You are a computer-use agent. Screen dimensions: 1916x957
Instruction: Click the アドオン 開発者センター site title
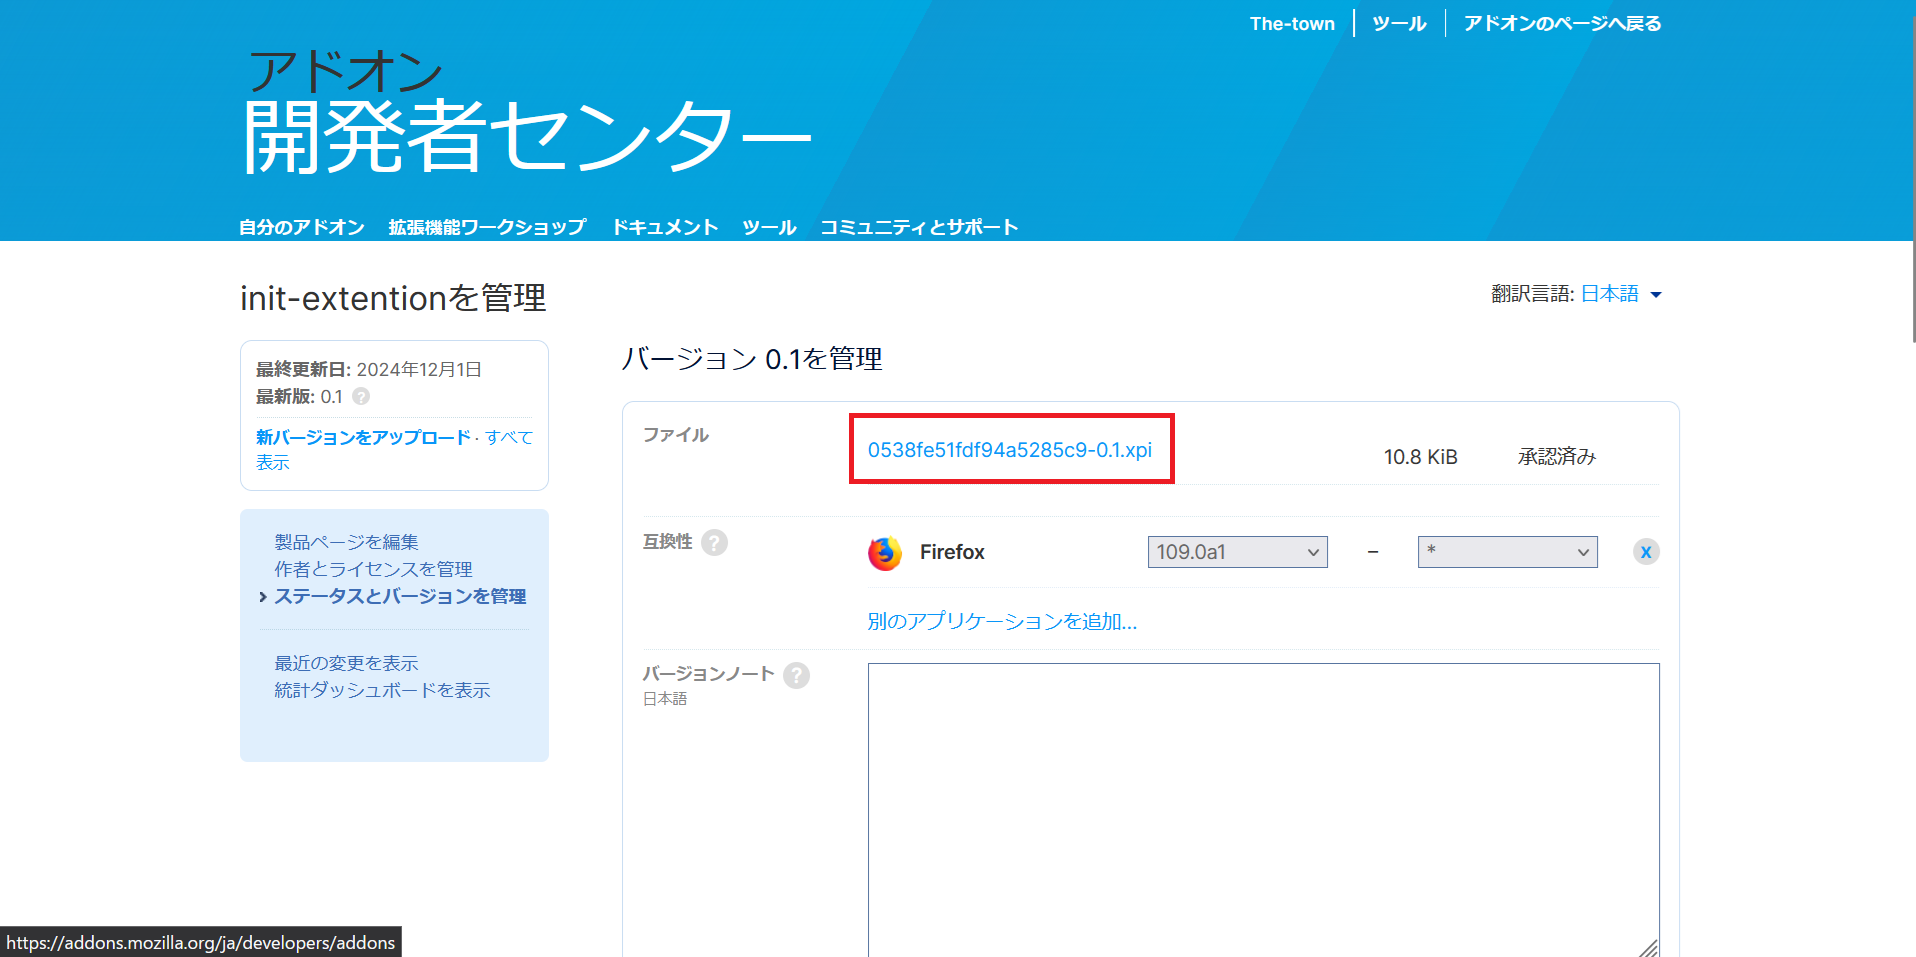[527, 113]
